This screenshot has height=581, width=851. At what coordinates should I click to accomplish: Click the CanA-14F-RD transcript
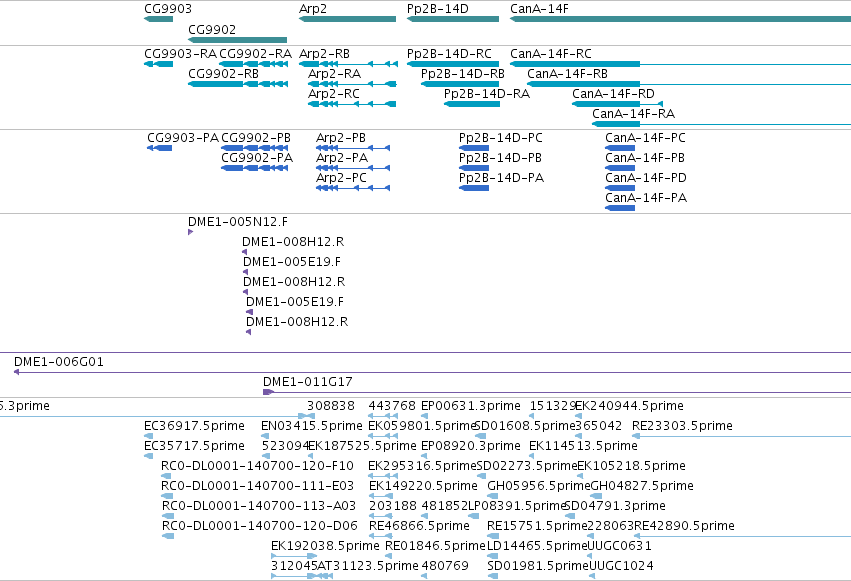(618, 104)
